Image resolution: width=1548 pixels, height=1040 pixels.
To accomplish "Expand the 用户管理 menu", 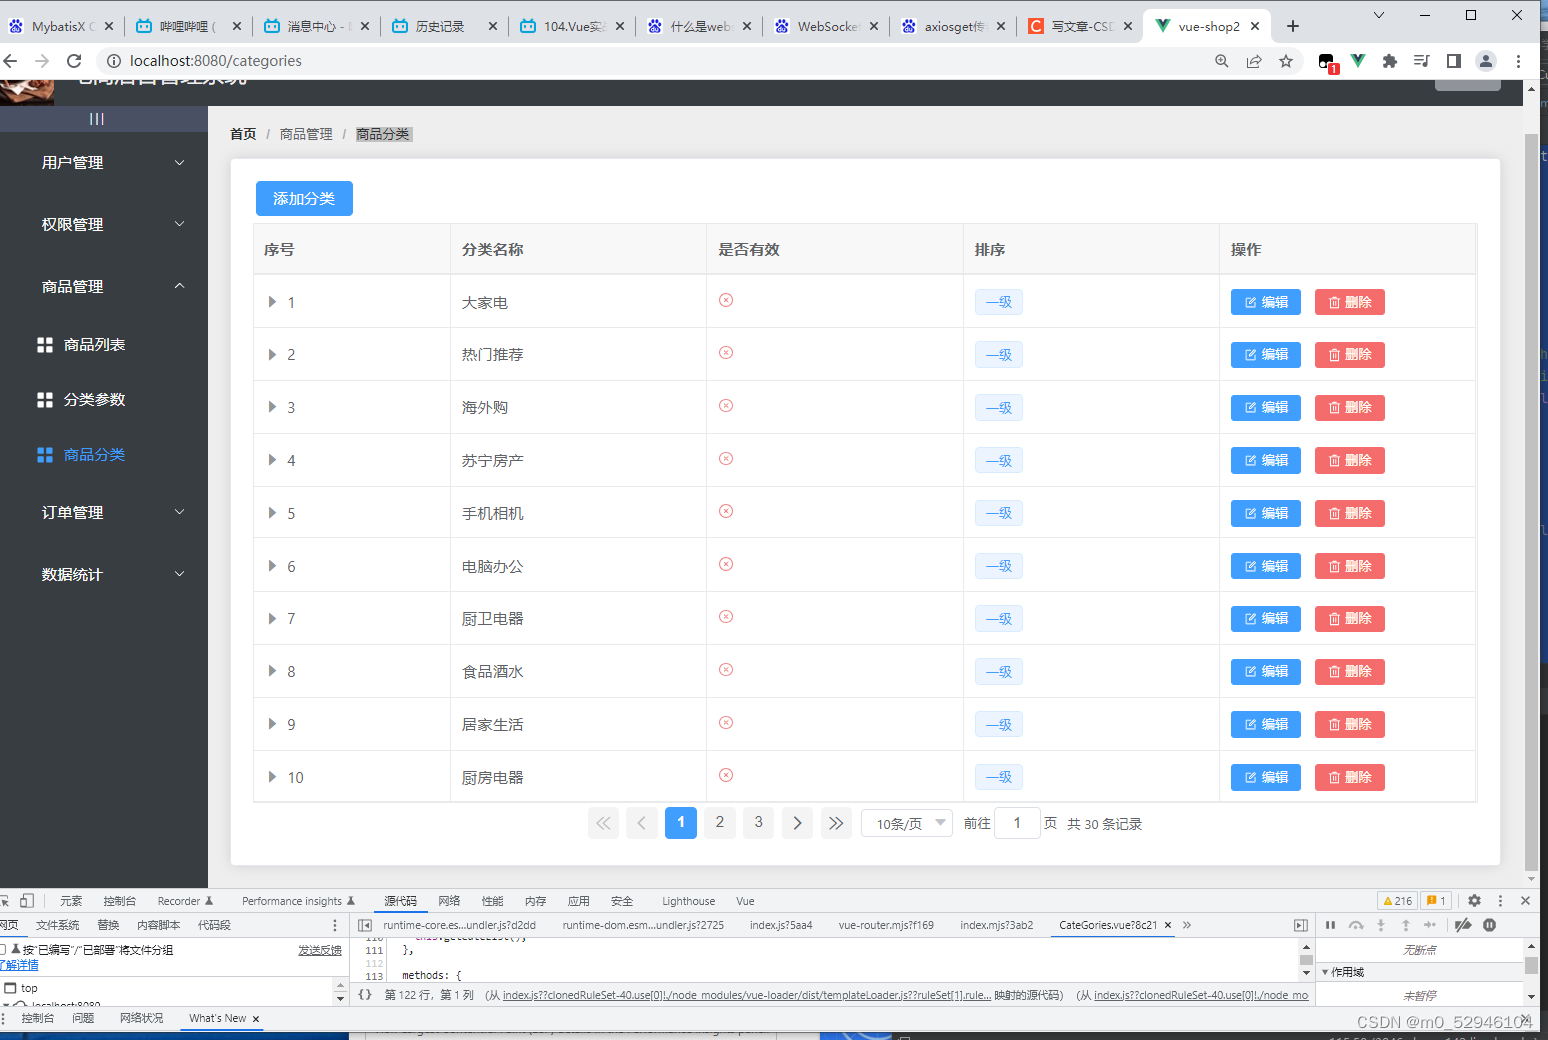I will click(x=104, y=163).
